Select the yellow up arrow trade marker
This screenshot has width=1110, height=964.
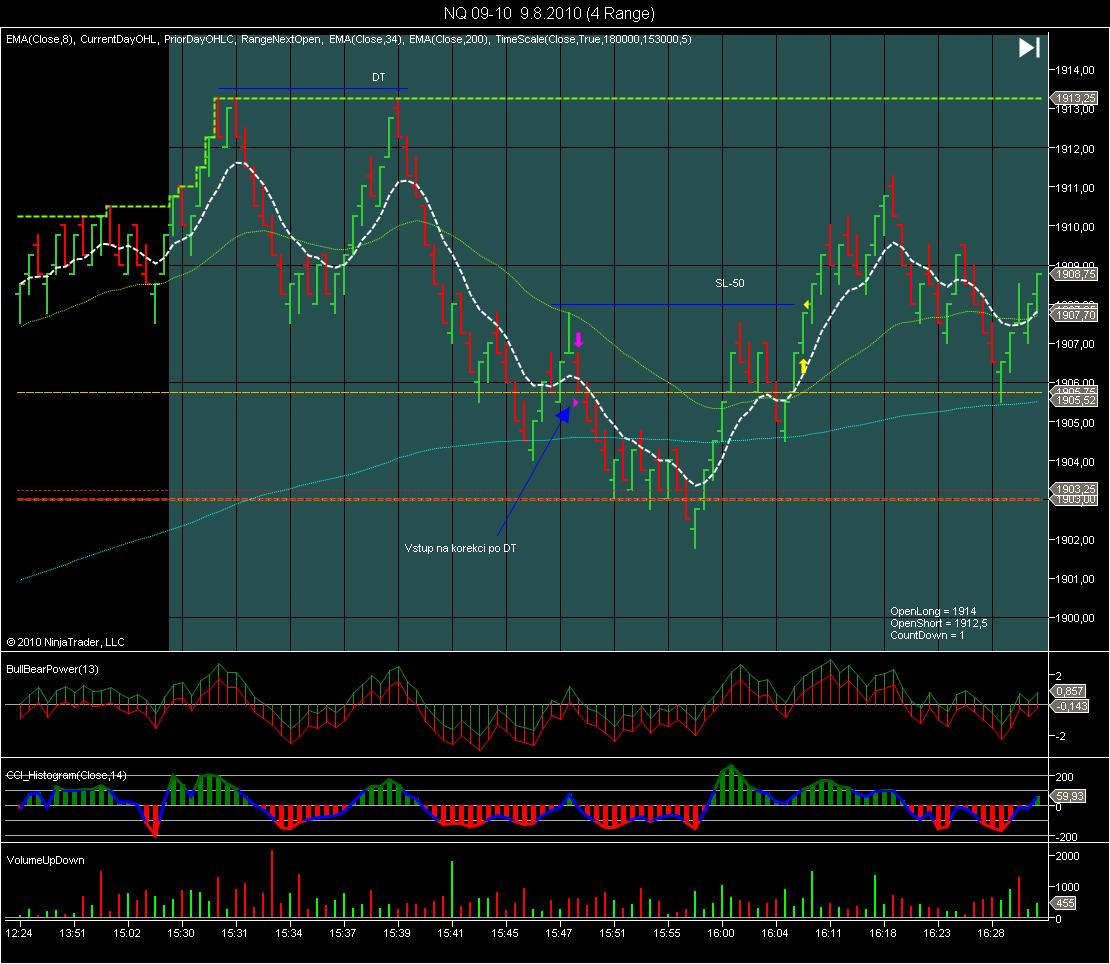(803, 366)
